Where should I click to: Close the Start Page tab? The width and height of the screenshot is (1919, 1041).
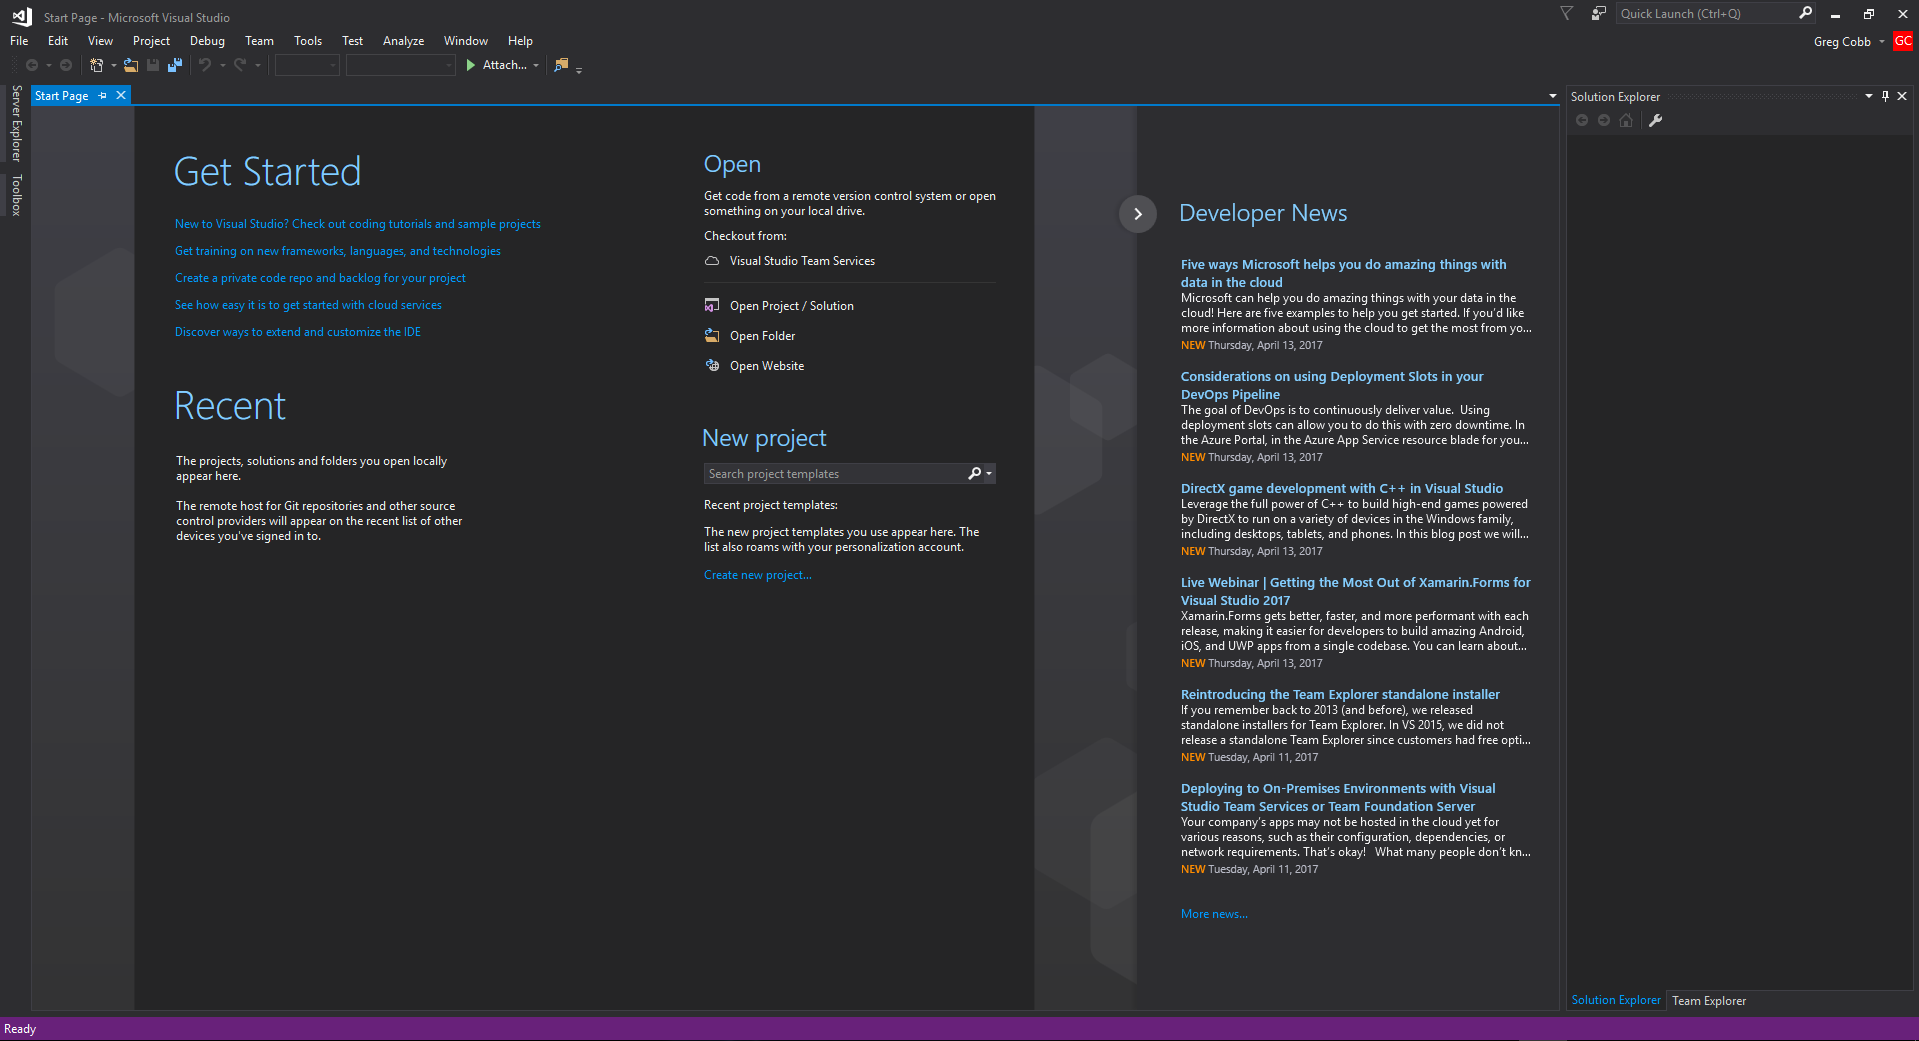coord(121,96)
